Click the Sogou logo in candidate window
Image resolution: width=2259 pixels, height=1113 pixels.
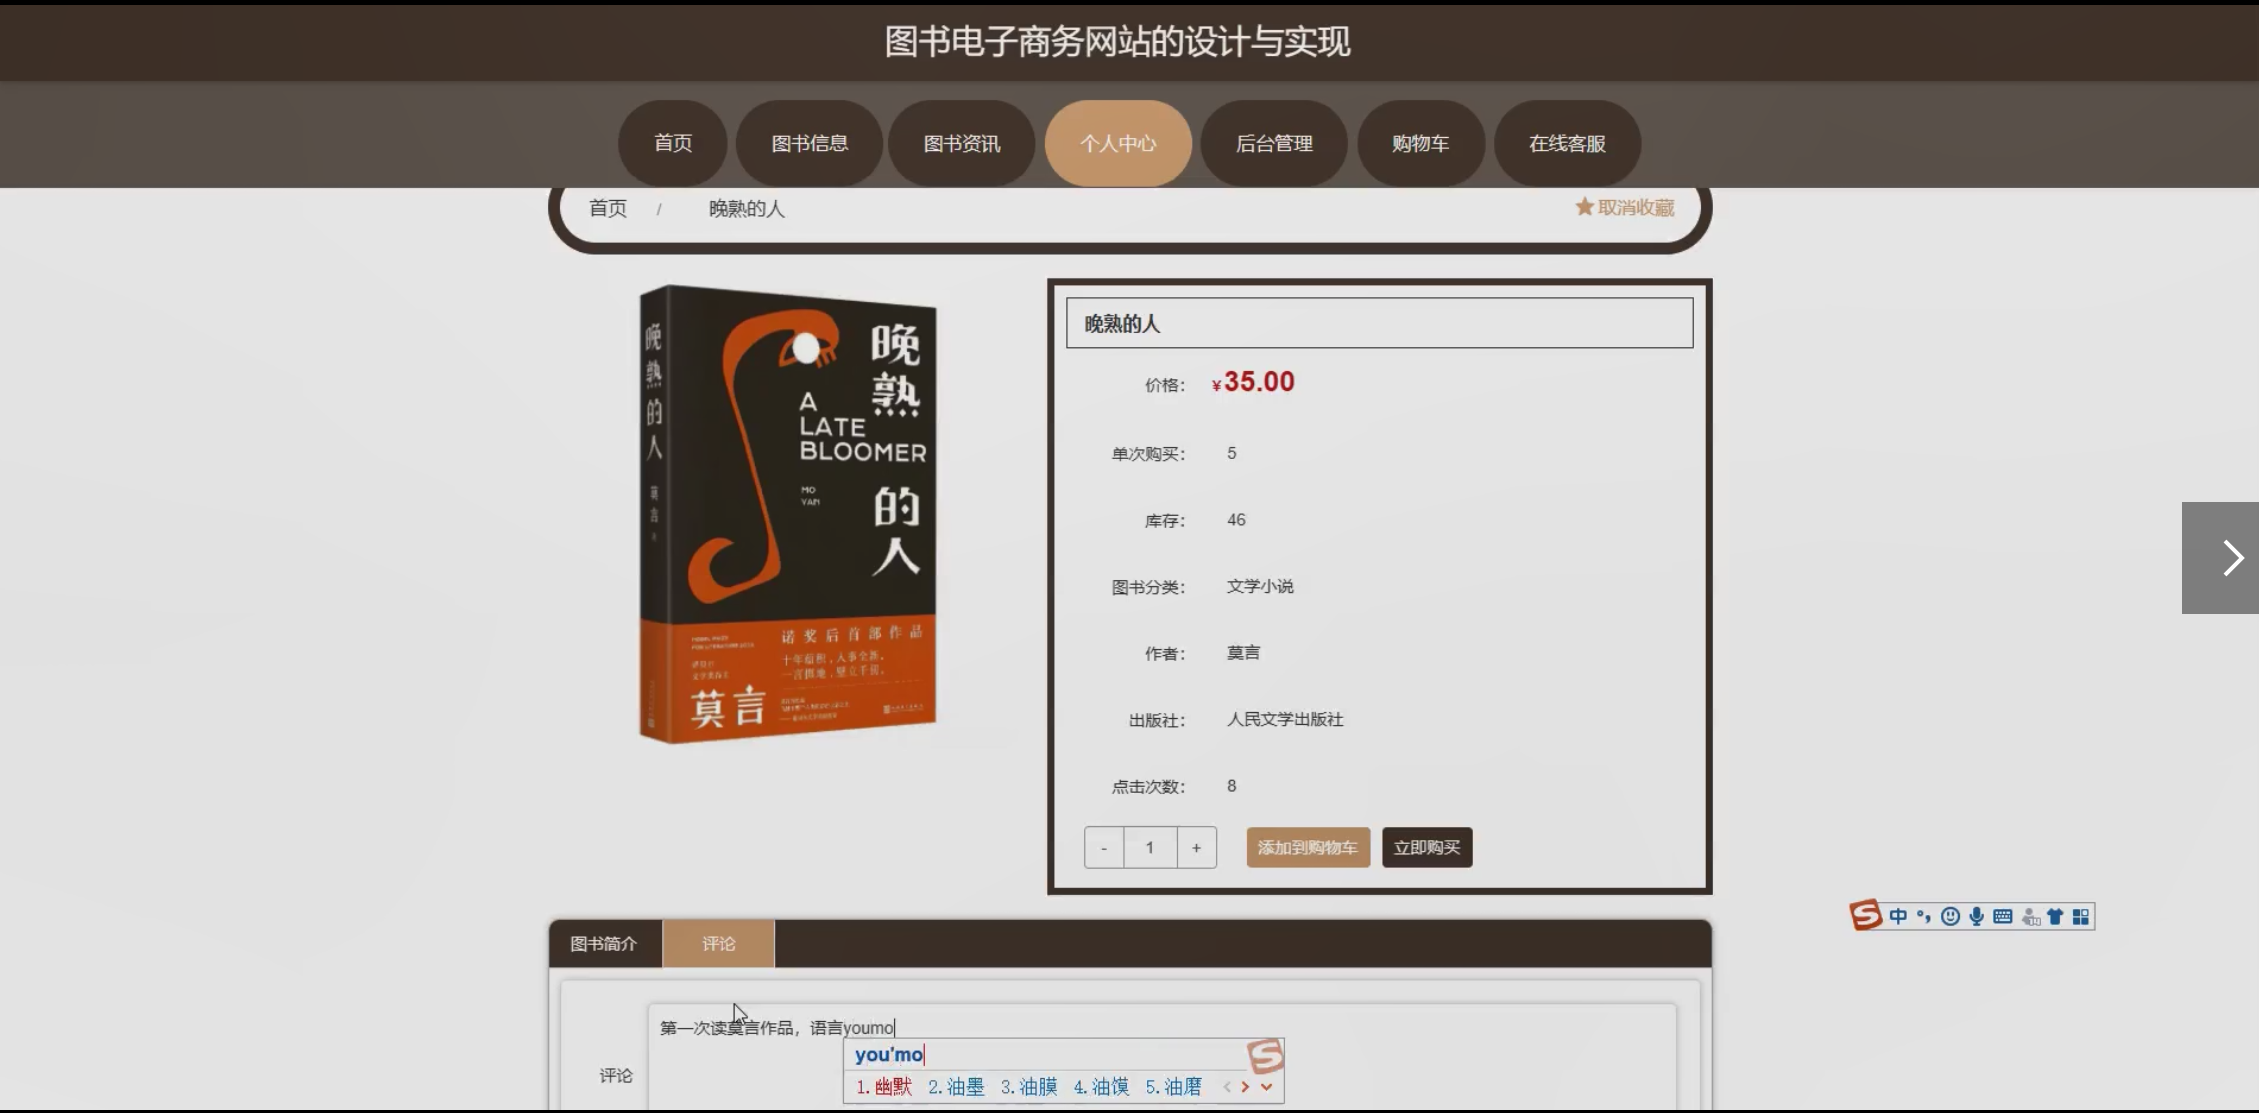1265,1055
